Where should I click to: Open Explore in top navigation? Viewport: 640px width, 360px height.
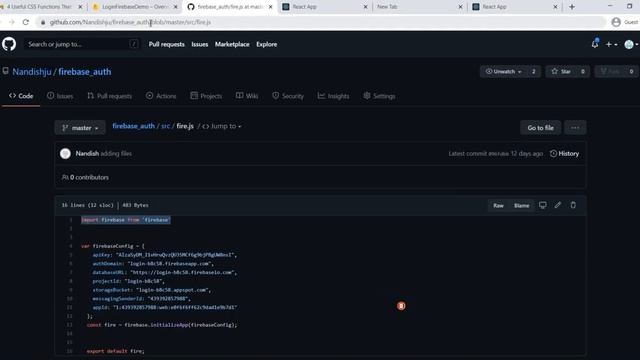267,44
